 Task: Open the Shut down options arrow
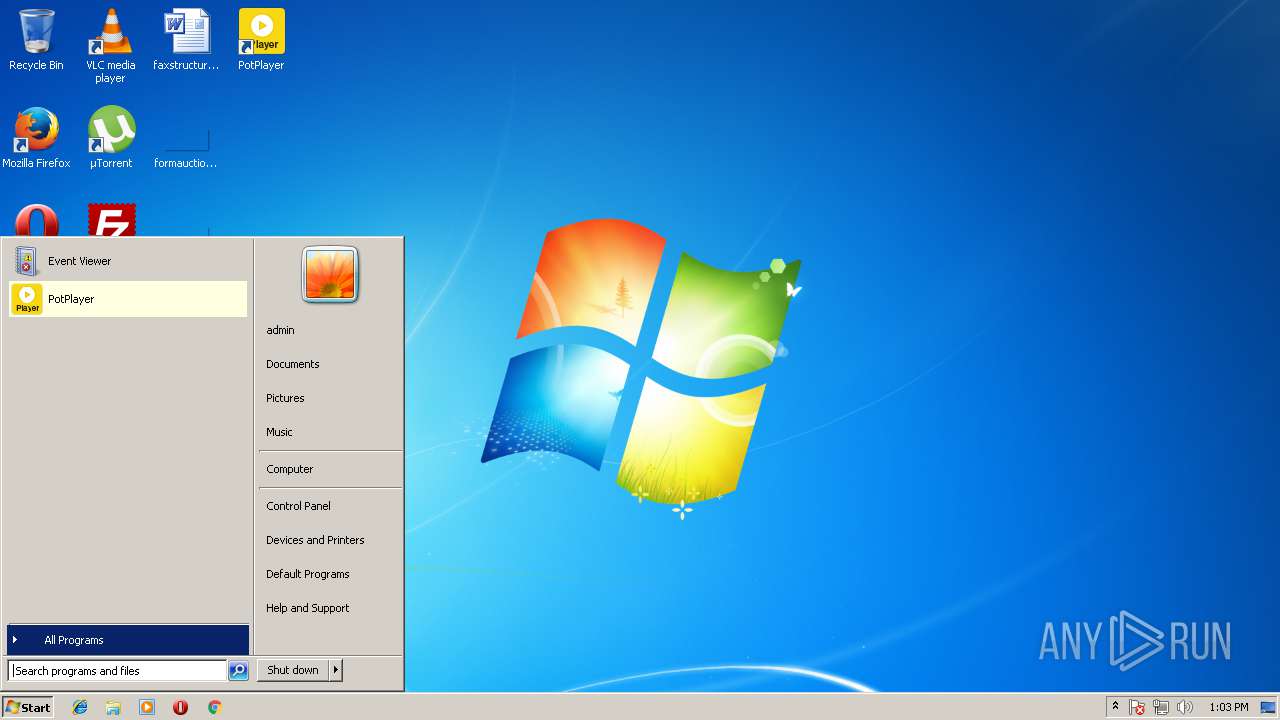[x=336, y=670]
